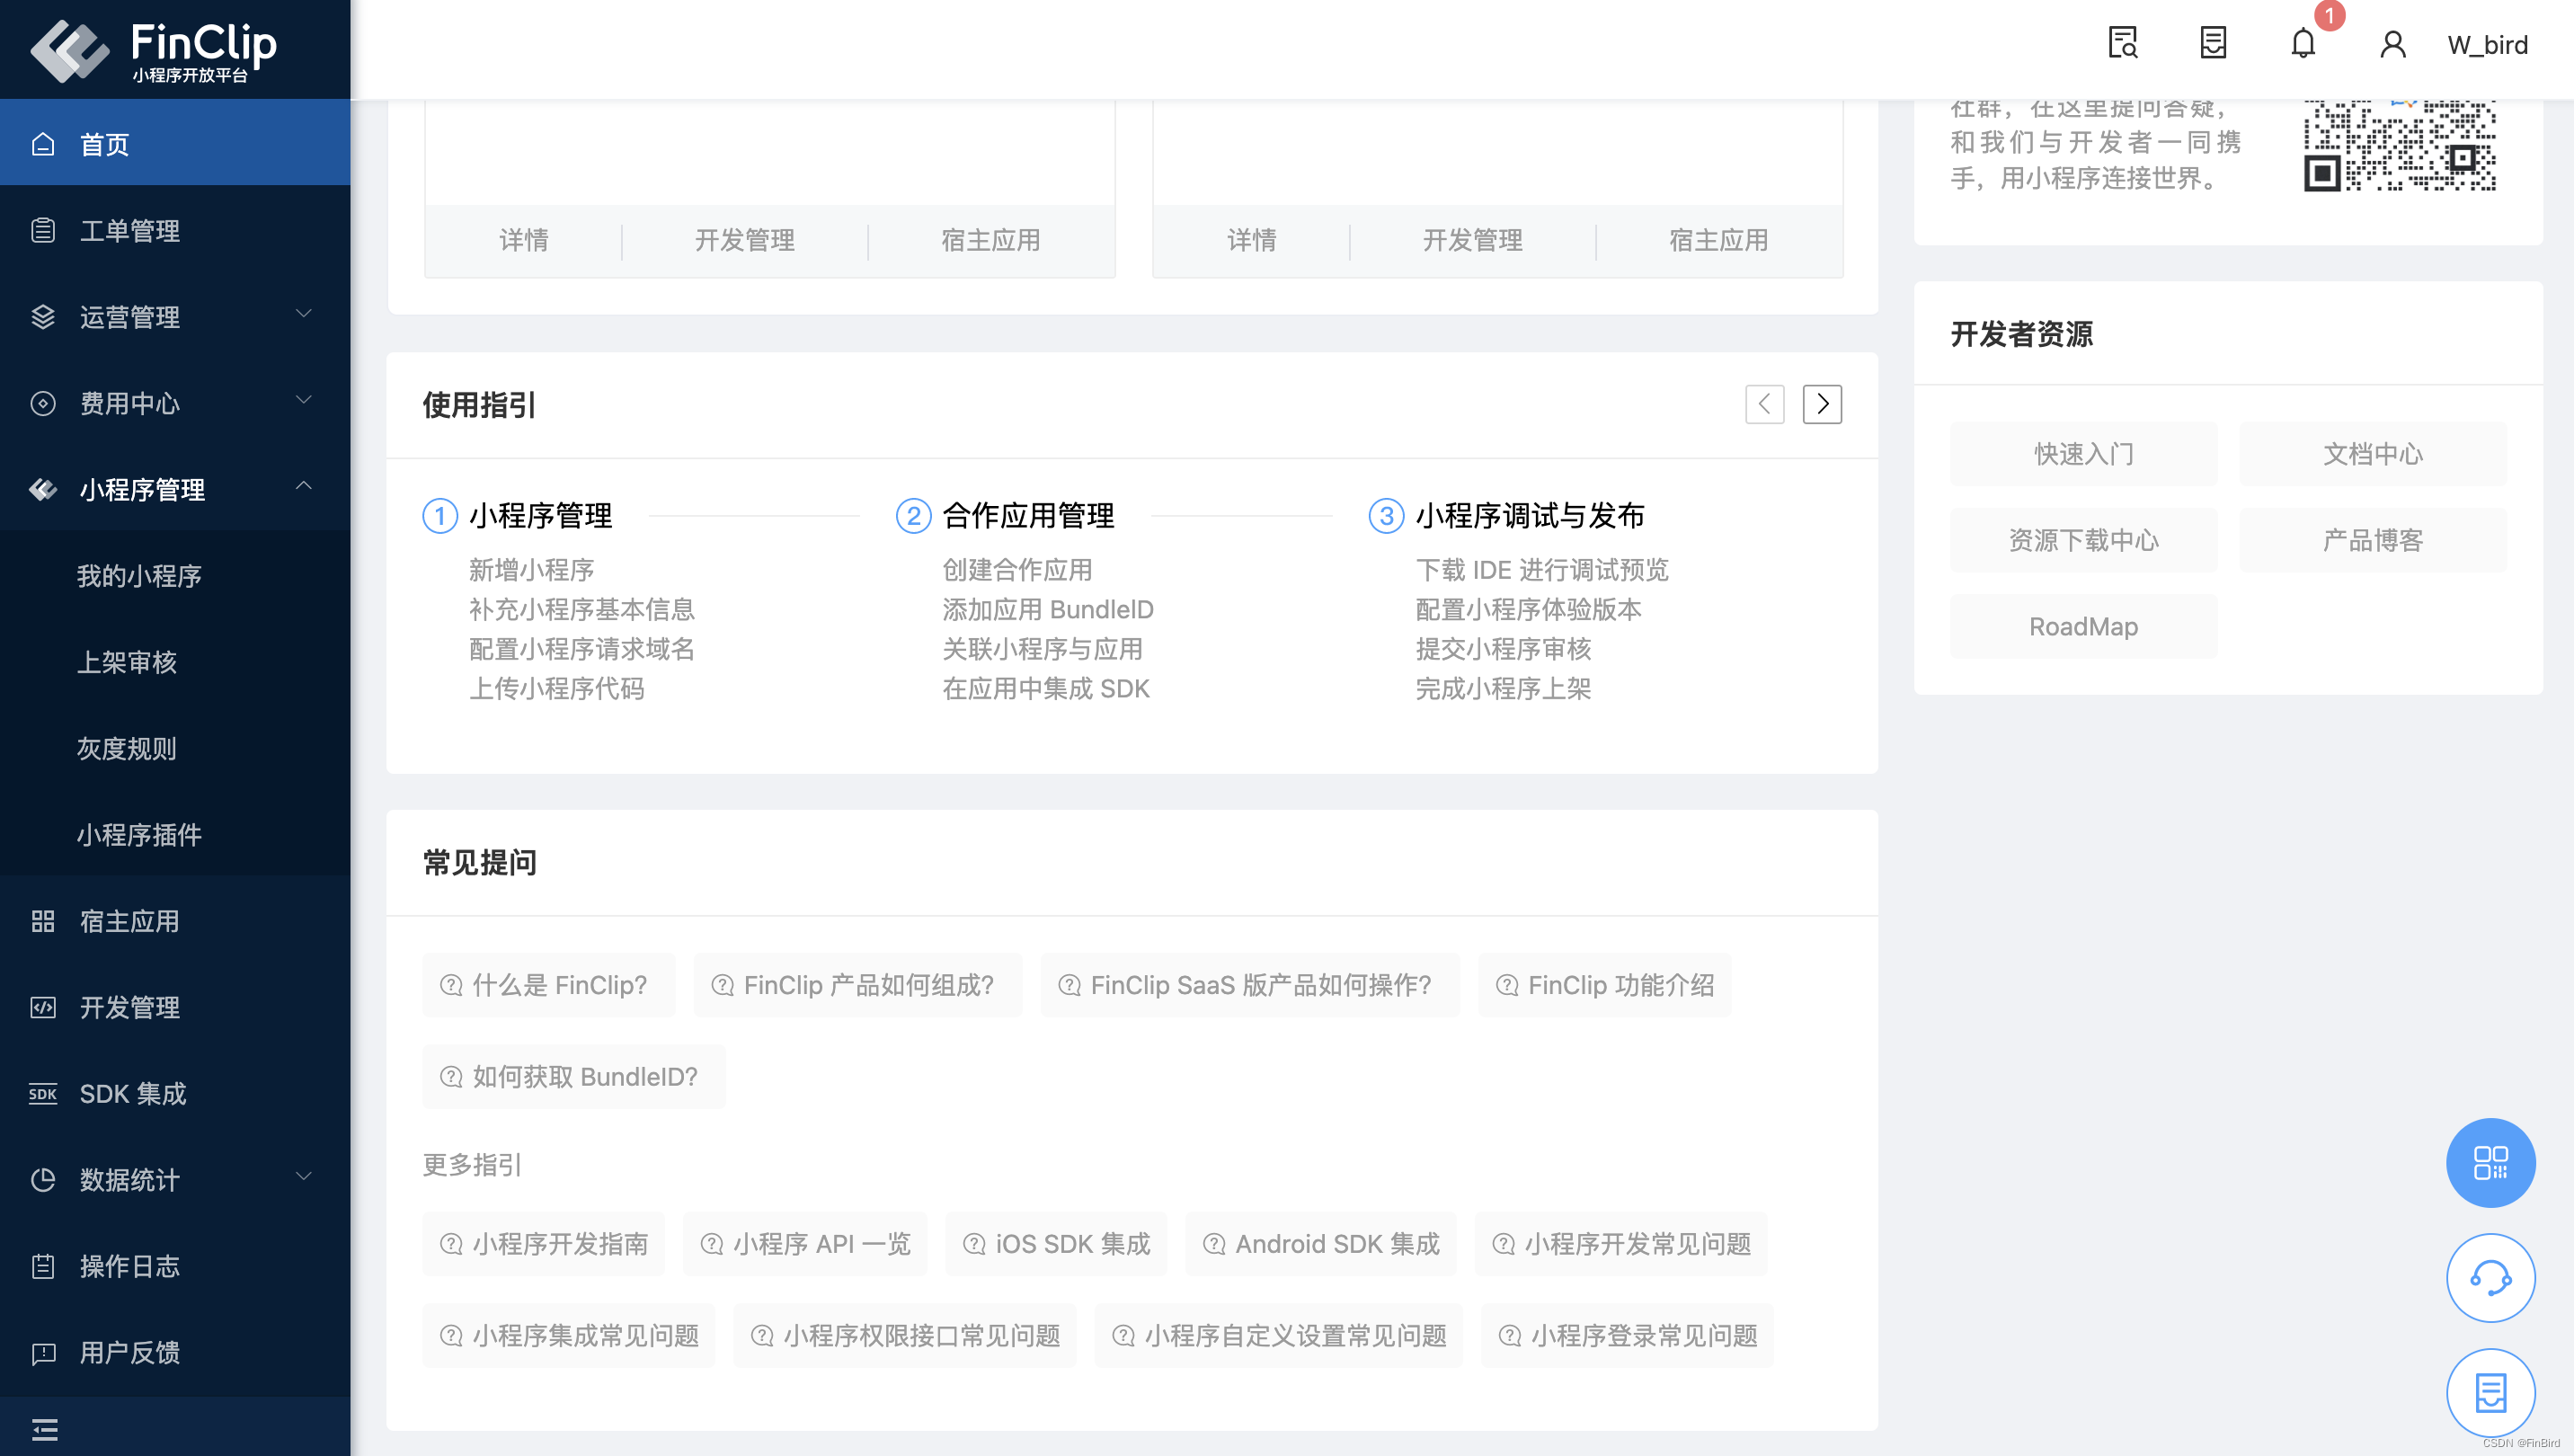Collapse the 小程序管理 menu
This screenshot has width=2574, height=1456.
141,490
